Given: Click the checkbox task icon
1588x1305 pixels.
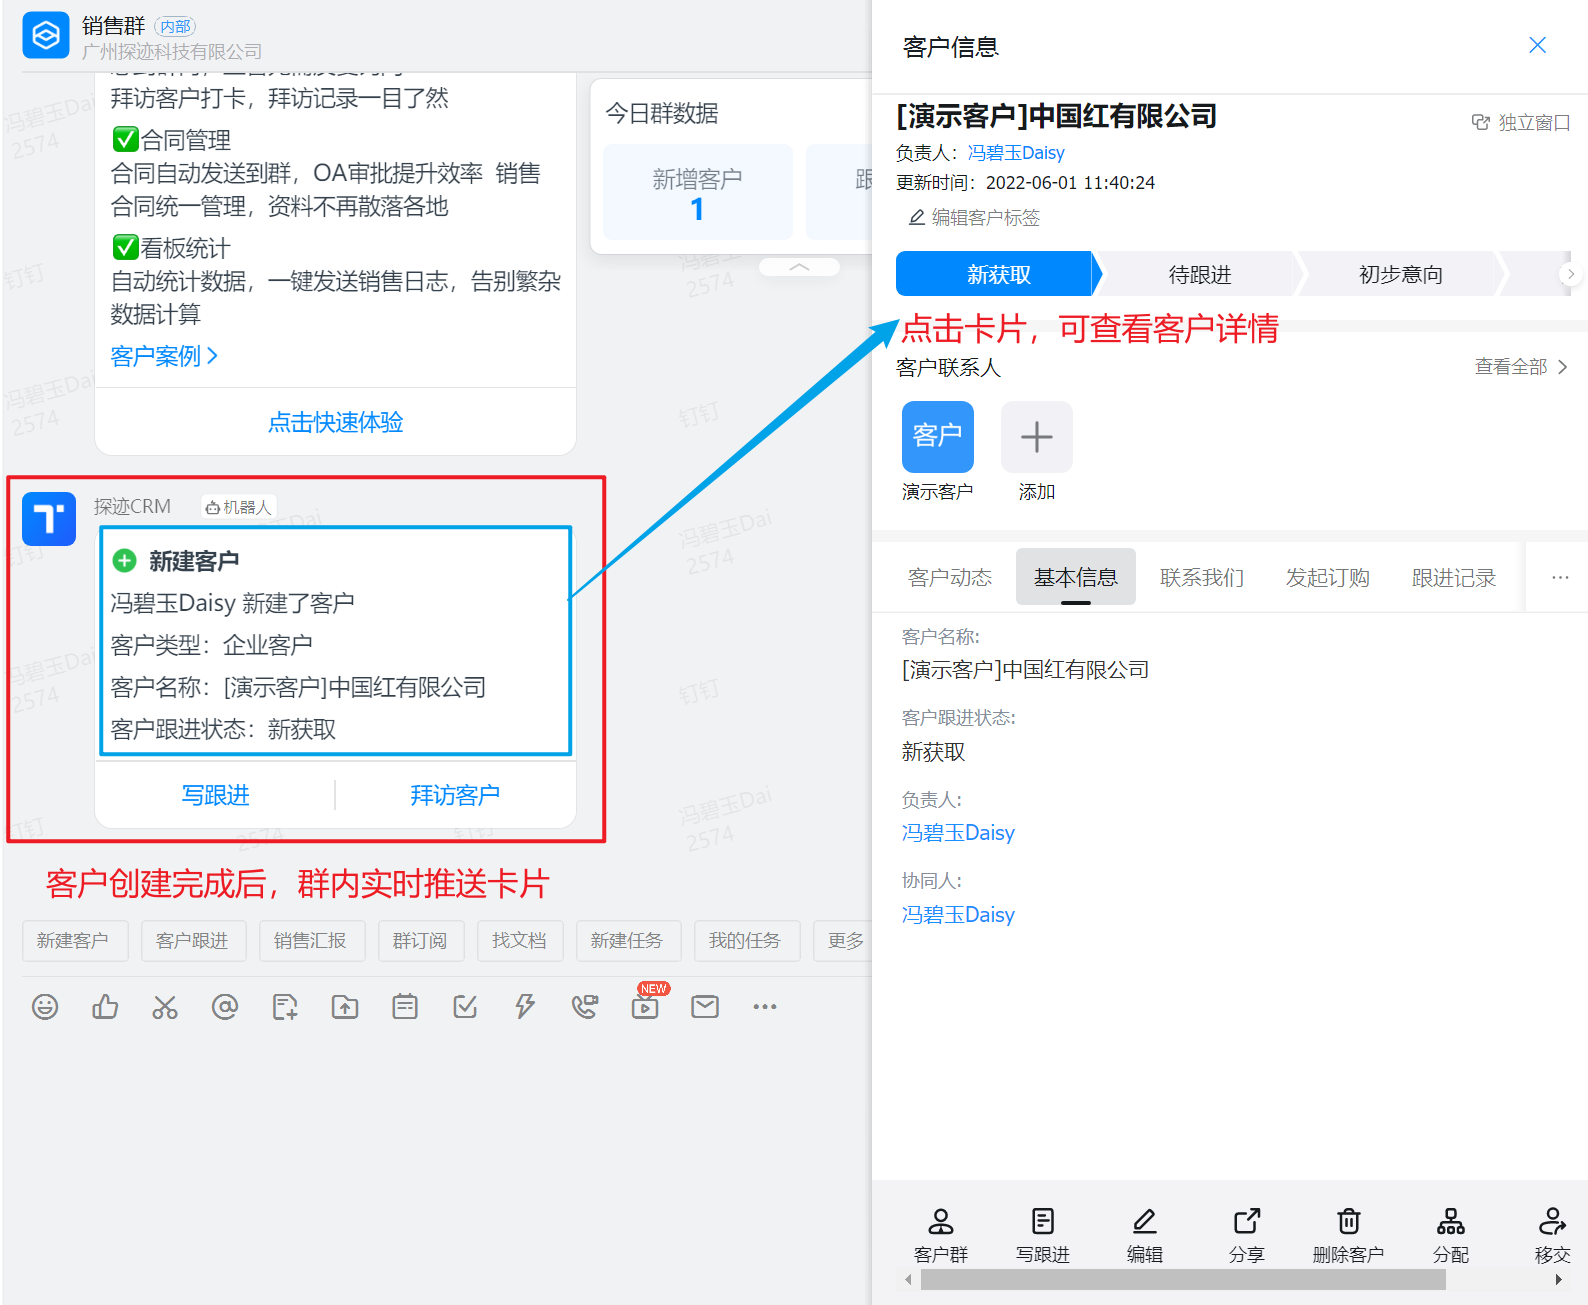Looking at the screenshot, I should point(465,1007).
